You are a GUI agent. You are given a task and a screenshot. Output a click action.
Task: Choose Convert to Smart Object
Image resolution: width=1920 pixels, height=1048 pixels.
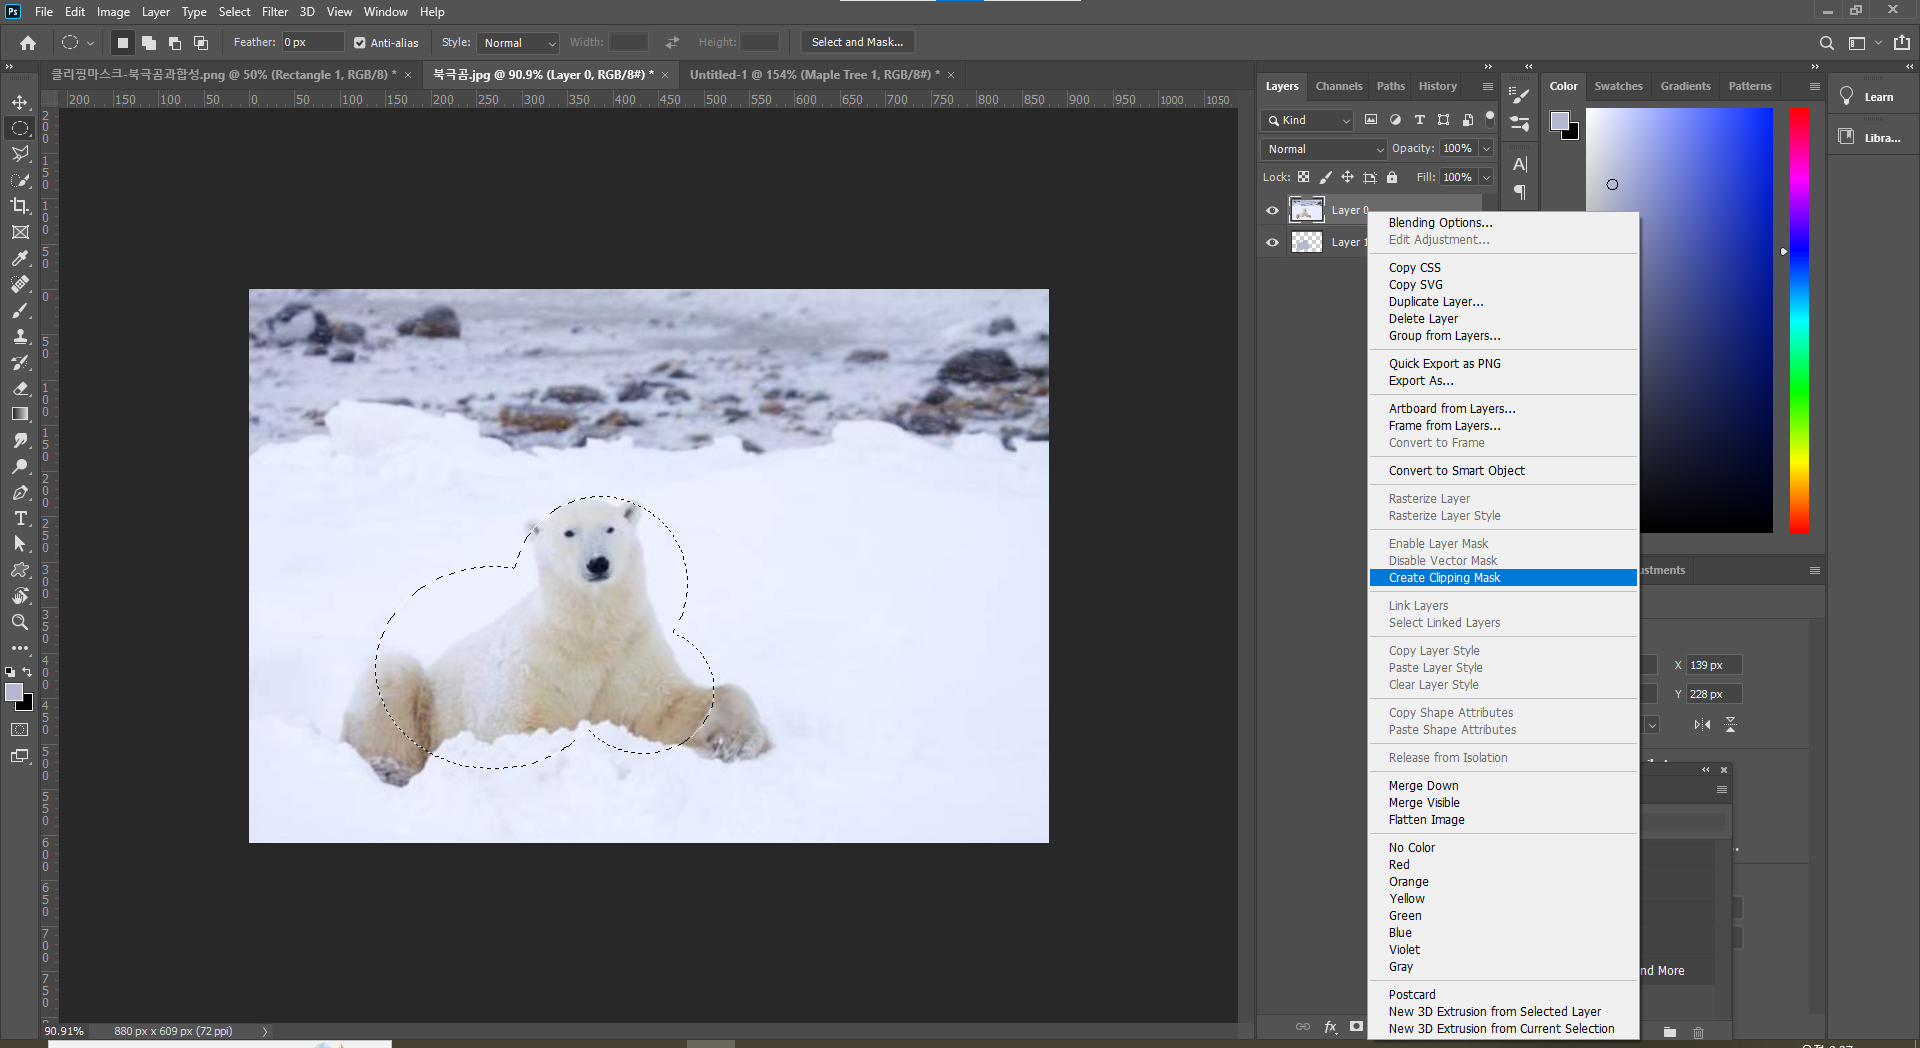1456,471
